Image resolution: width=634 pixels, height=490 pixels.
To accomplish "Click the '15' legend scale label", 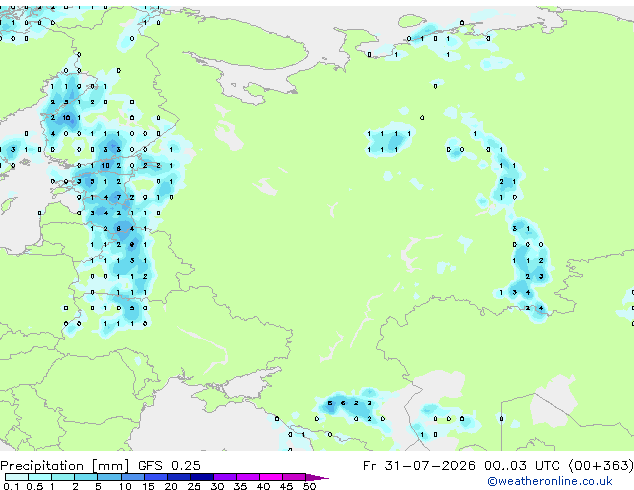I will click(148, 486).
